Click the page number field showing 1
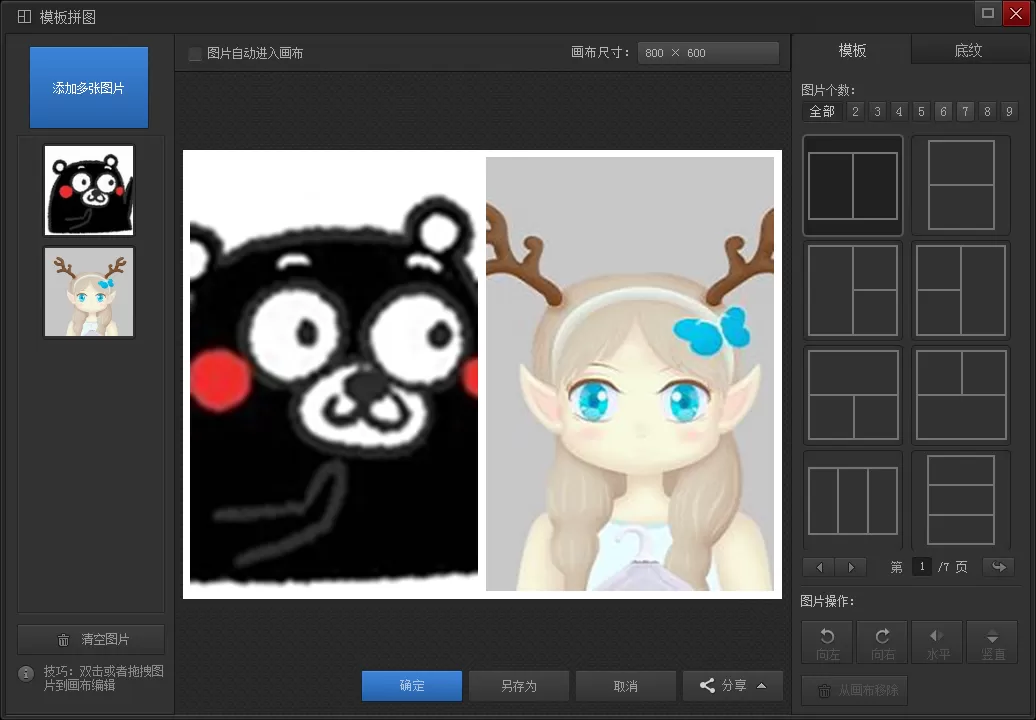This screenshot has width=1036, height=720. [x=922, y=567]
